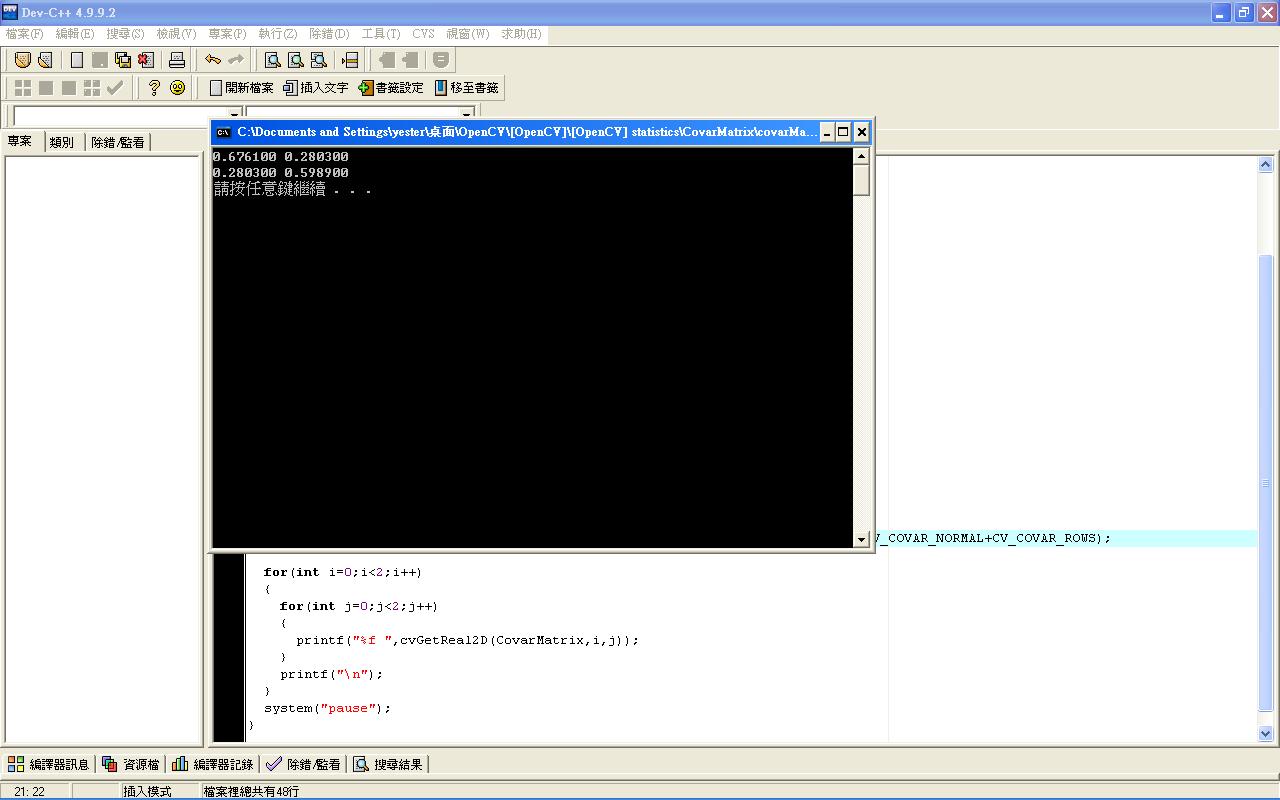Click the printf("\n"); code line
The width and height of the screenshot is (1280, 800).
(332, 674)
